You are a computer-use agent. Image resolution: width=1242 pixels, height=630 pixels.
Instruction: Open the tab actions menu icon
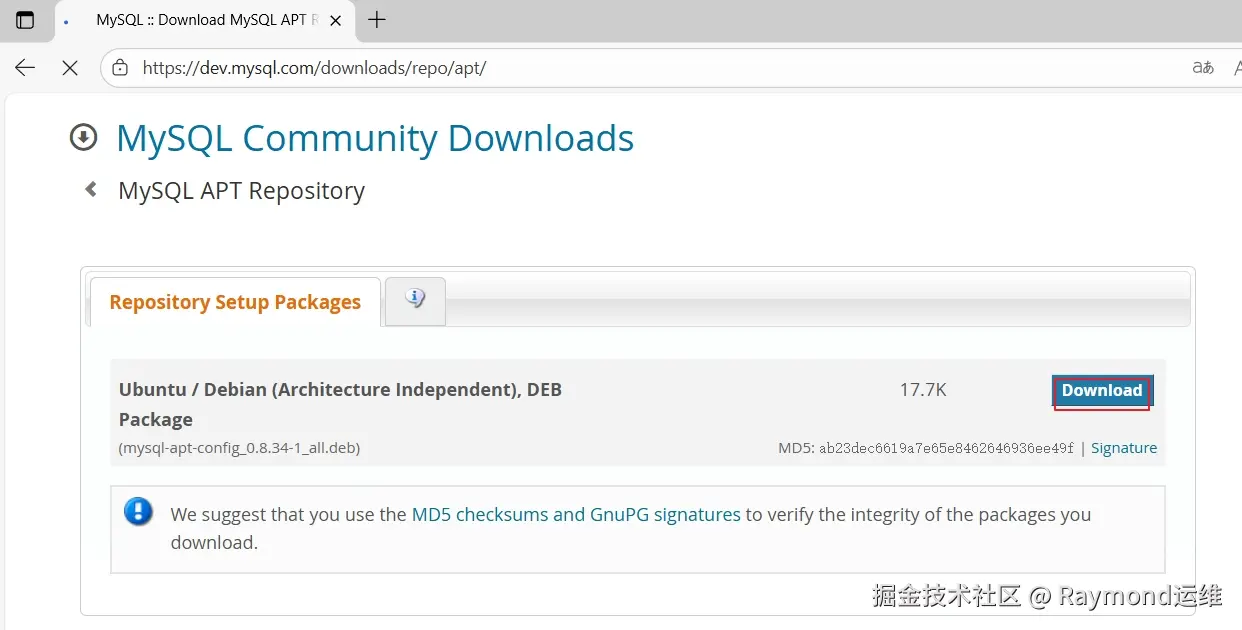click(x=25, y=20)
